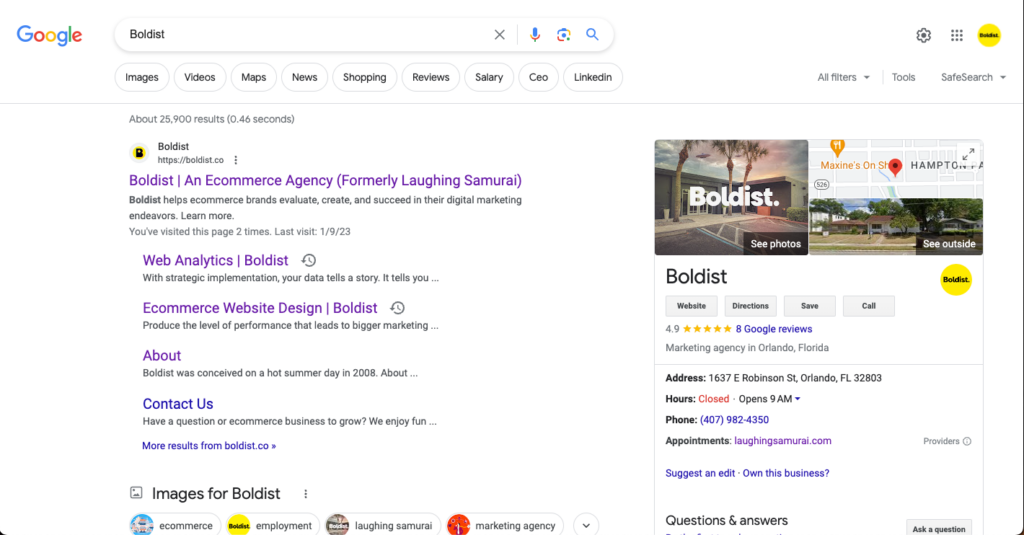Click the Directions button
This screenshot has width=1024, height=535.
(x=750, y=306)
